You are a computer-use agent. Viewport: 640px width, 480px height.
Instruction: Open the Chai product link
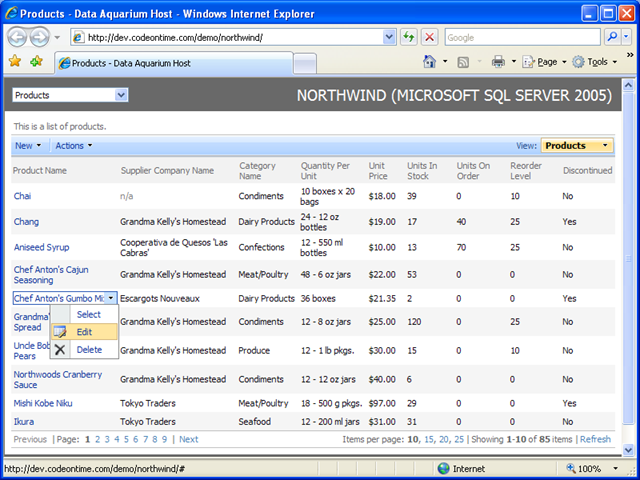pos(22,196)
